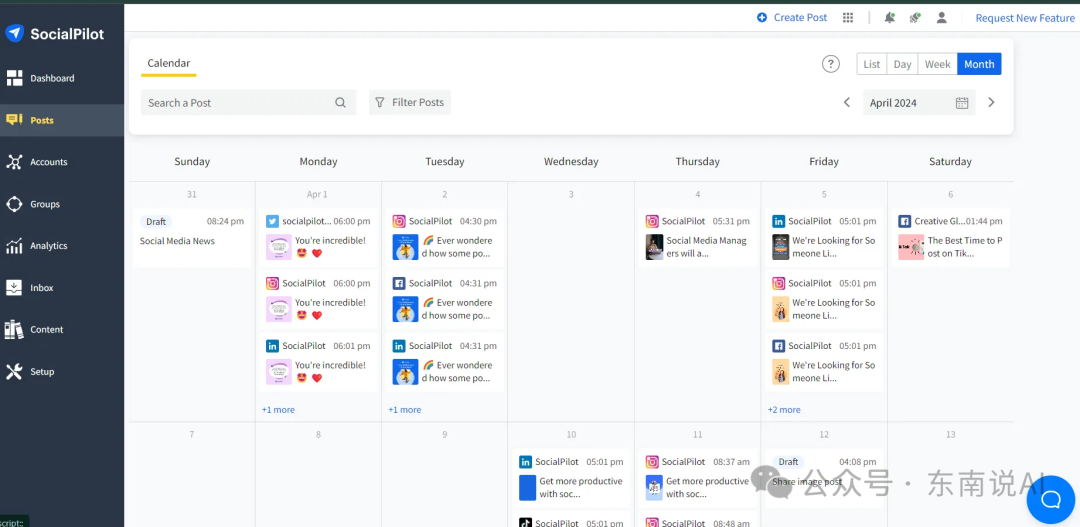Click LinkedIn icon on Wednesday 10 post
Viewport: 1080px width, 527px height.
pyautogui.click(x=526, y=462)
